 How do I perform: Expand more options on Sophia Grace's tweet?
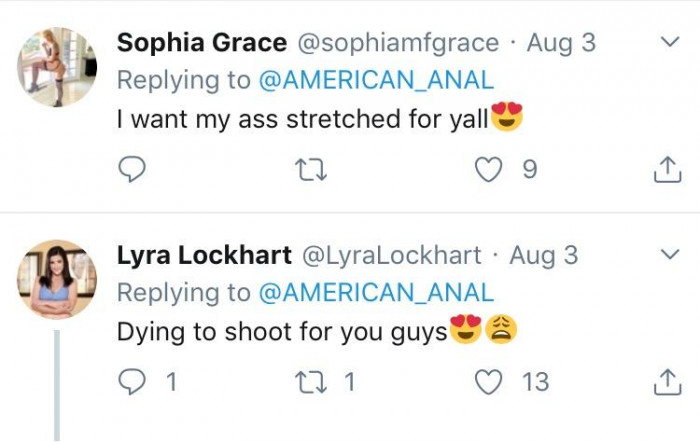(x=668, y=42)
